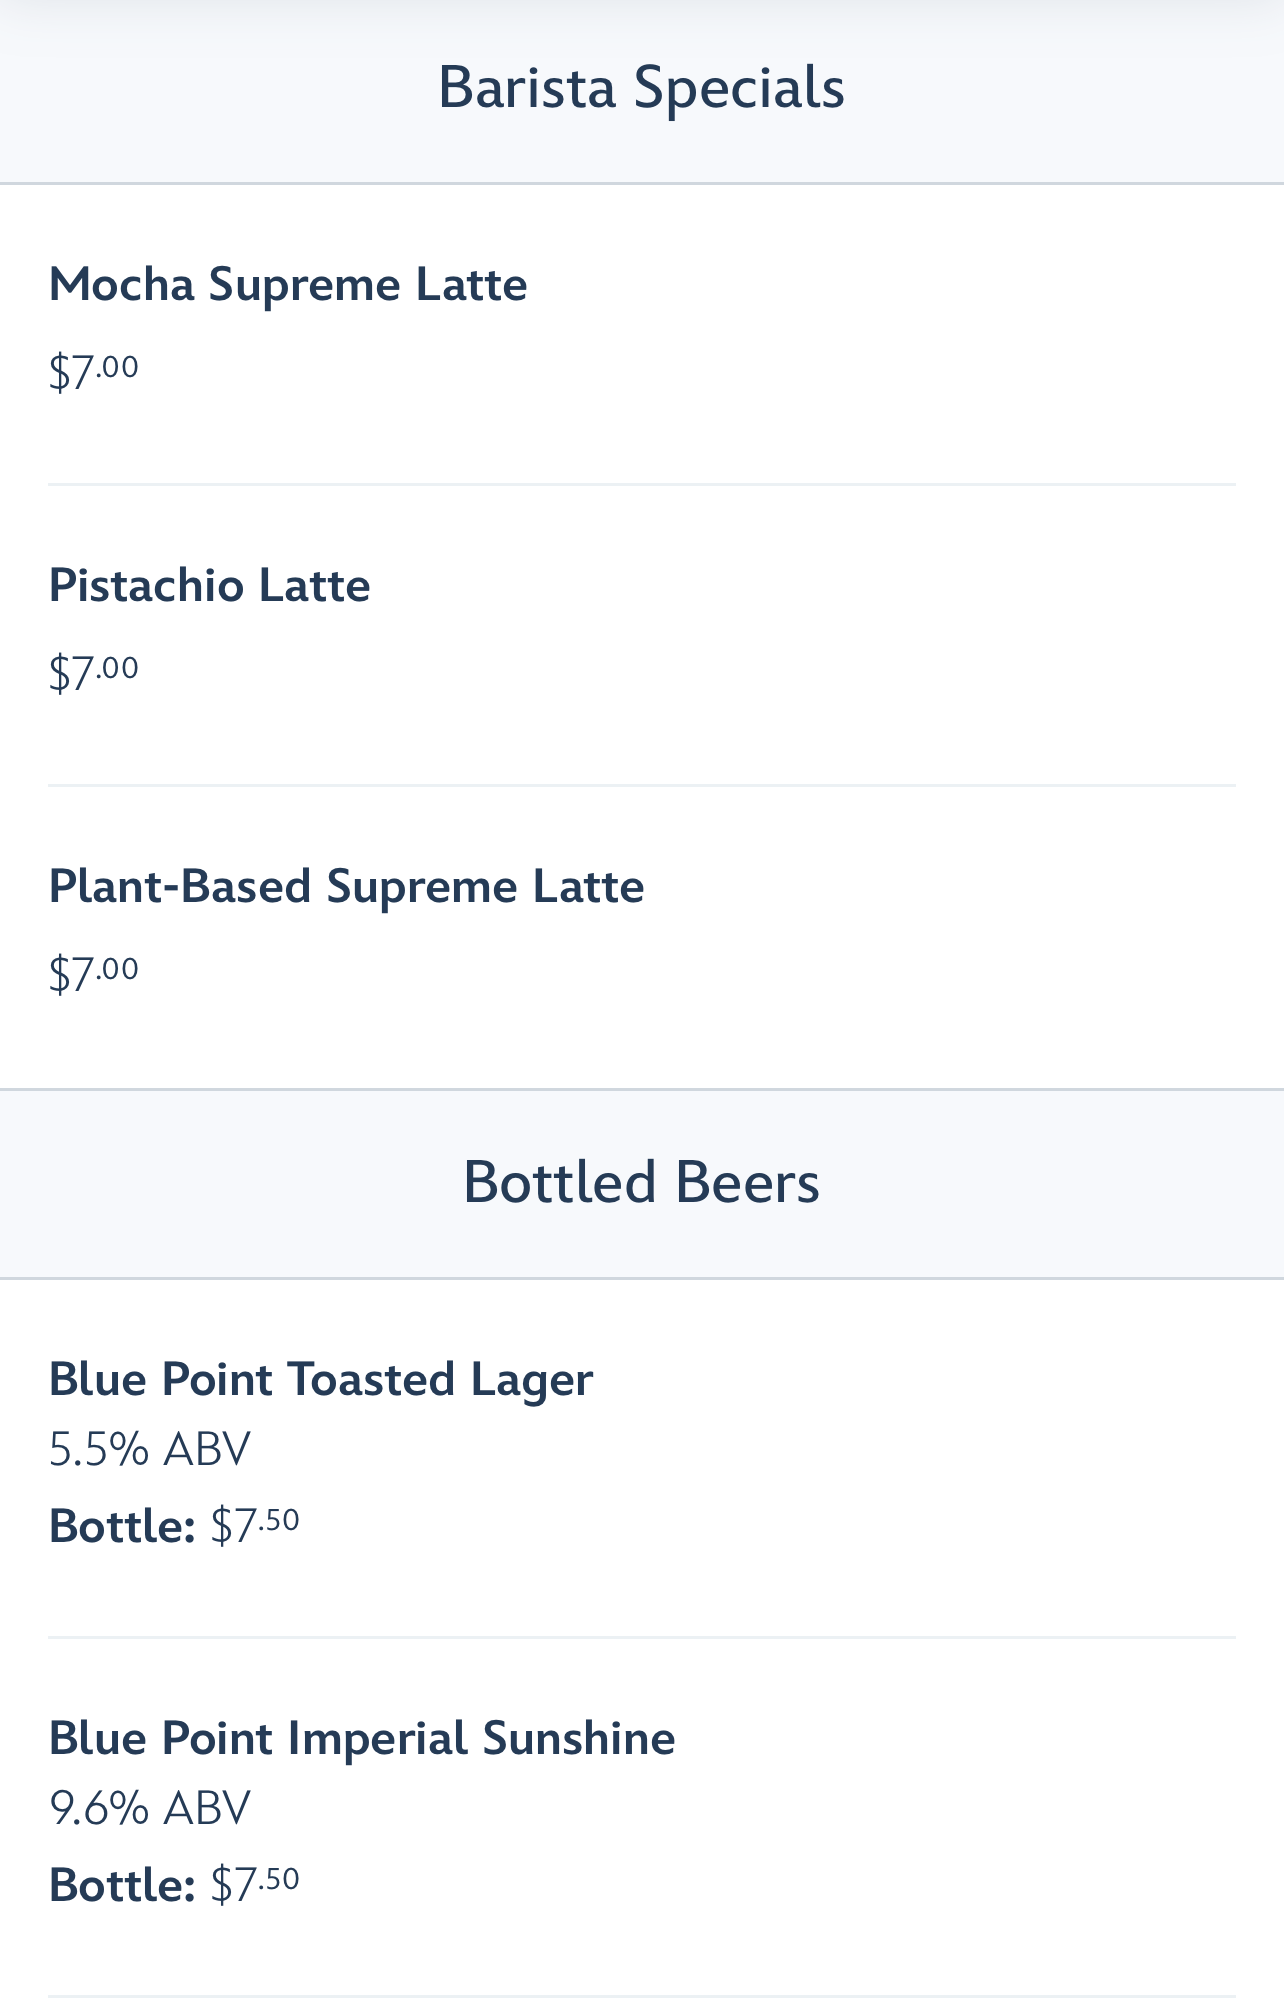This screenshot has width=1284, height=2005.
Task: Click the Imperial Sunshine "Bottle:" label
Action: point(122,1886)
